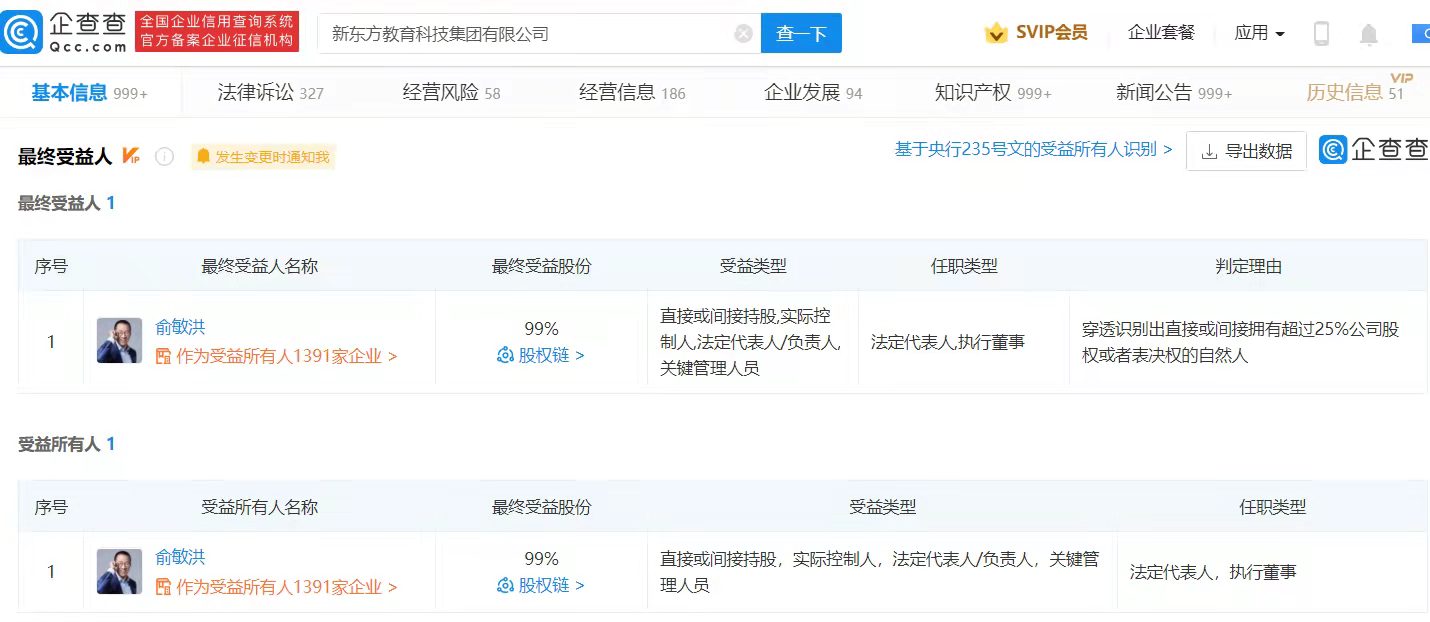Switch to 企业发展 tab
The height and width of the screenshot is (622, 1430).
[x=813, y=93]
